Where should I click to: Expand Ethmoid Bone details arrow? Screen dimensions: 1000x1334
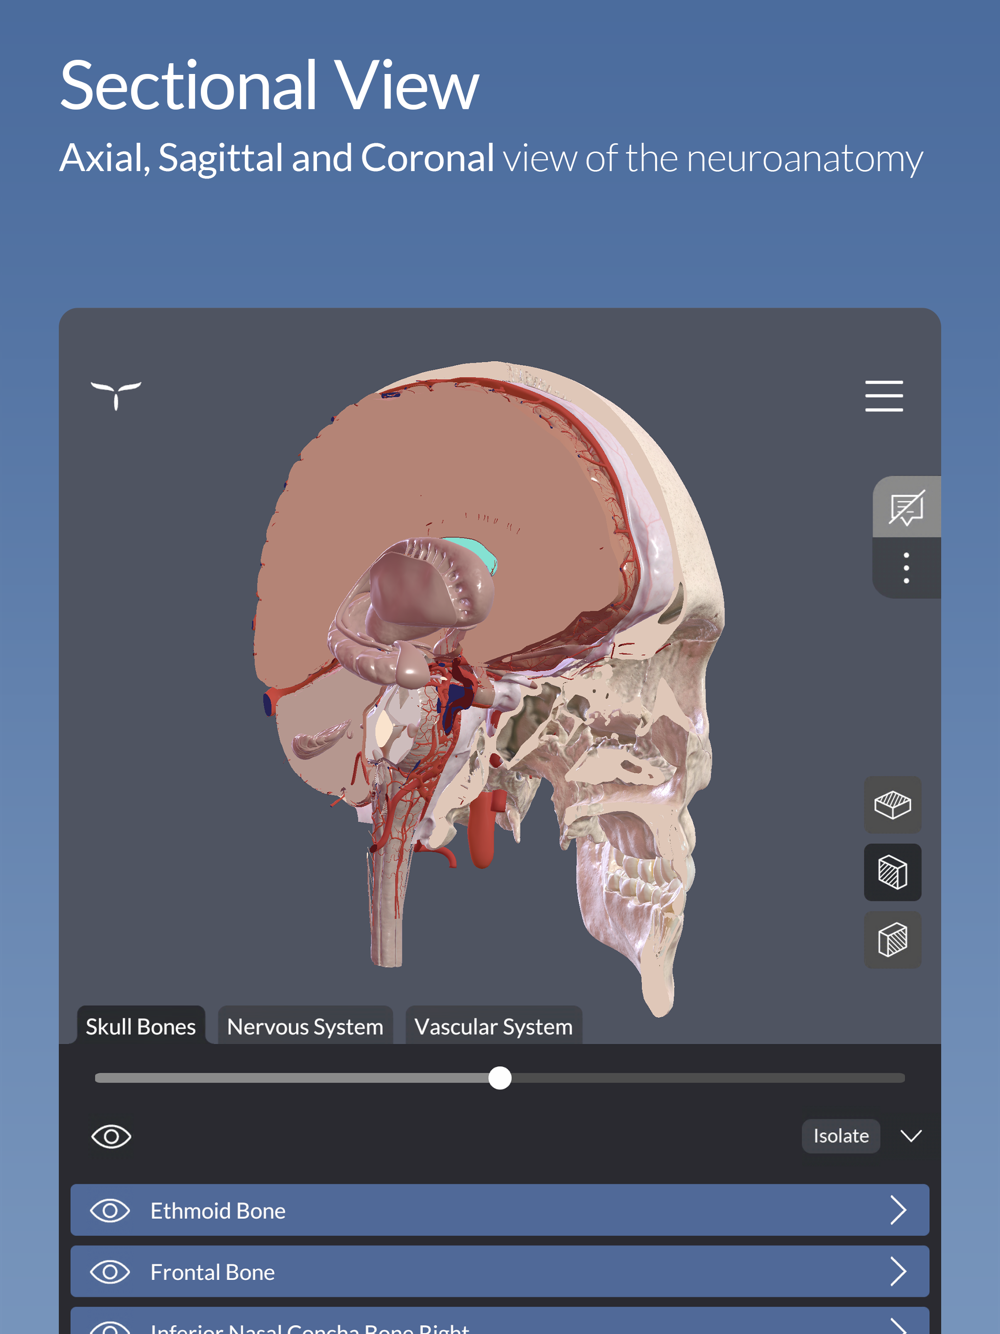coord(898,1210)
